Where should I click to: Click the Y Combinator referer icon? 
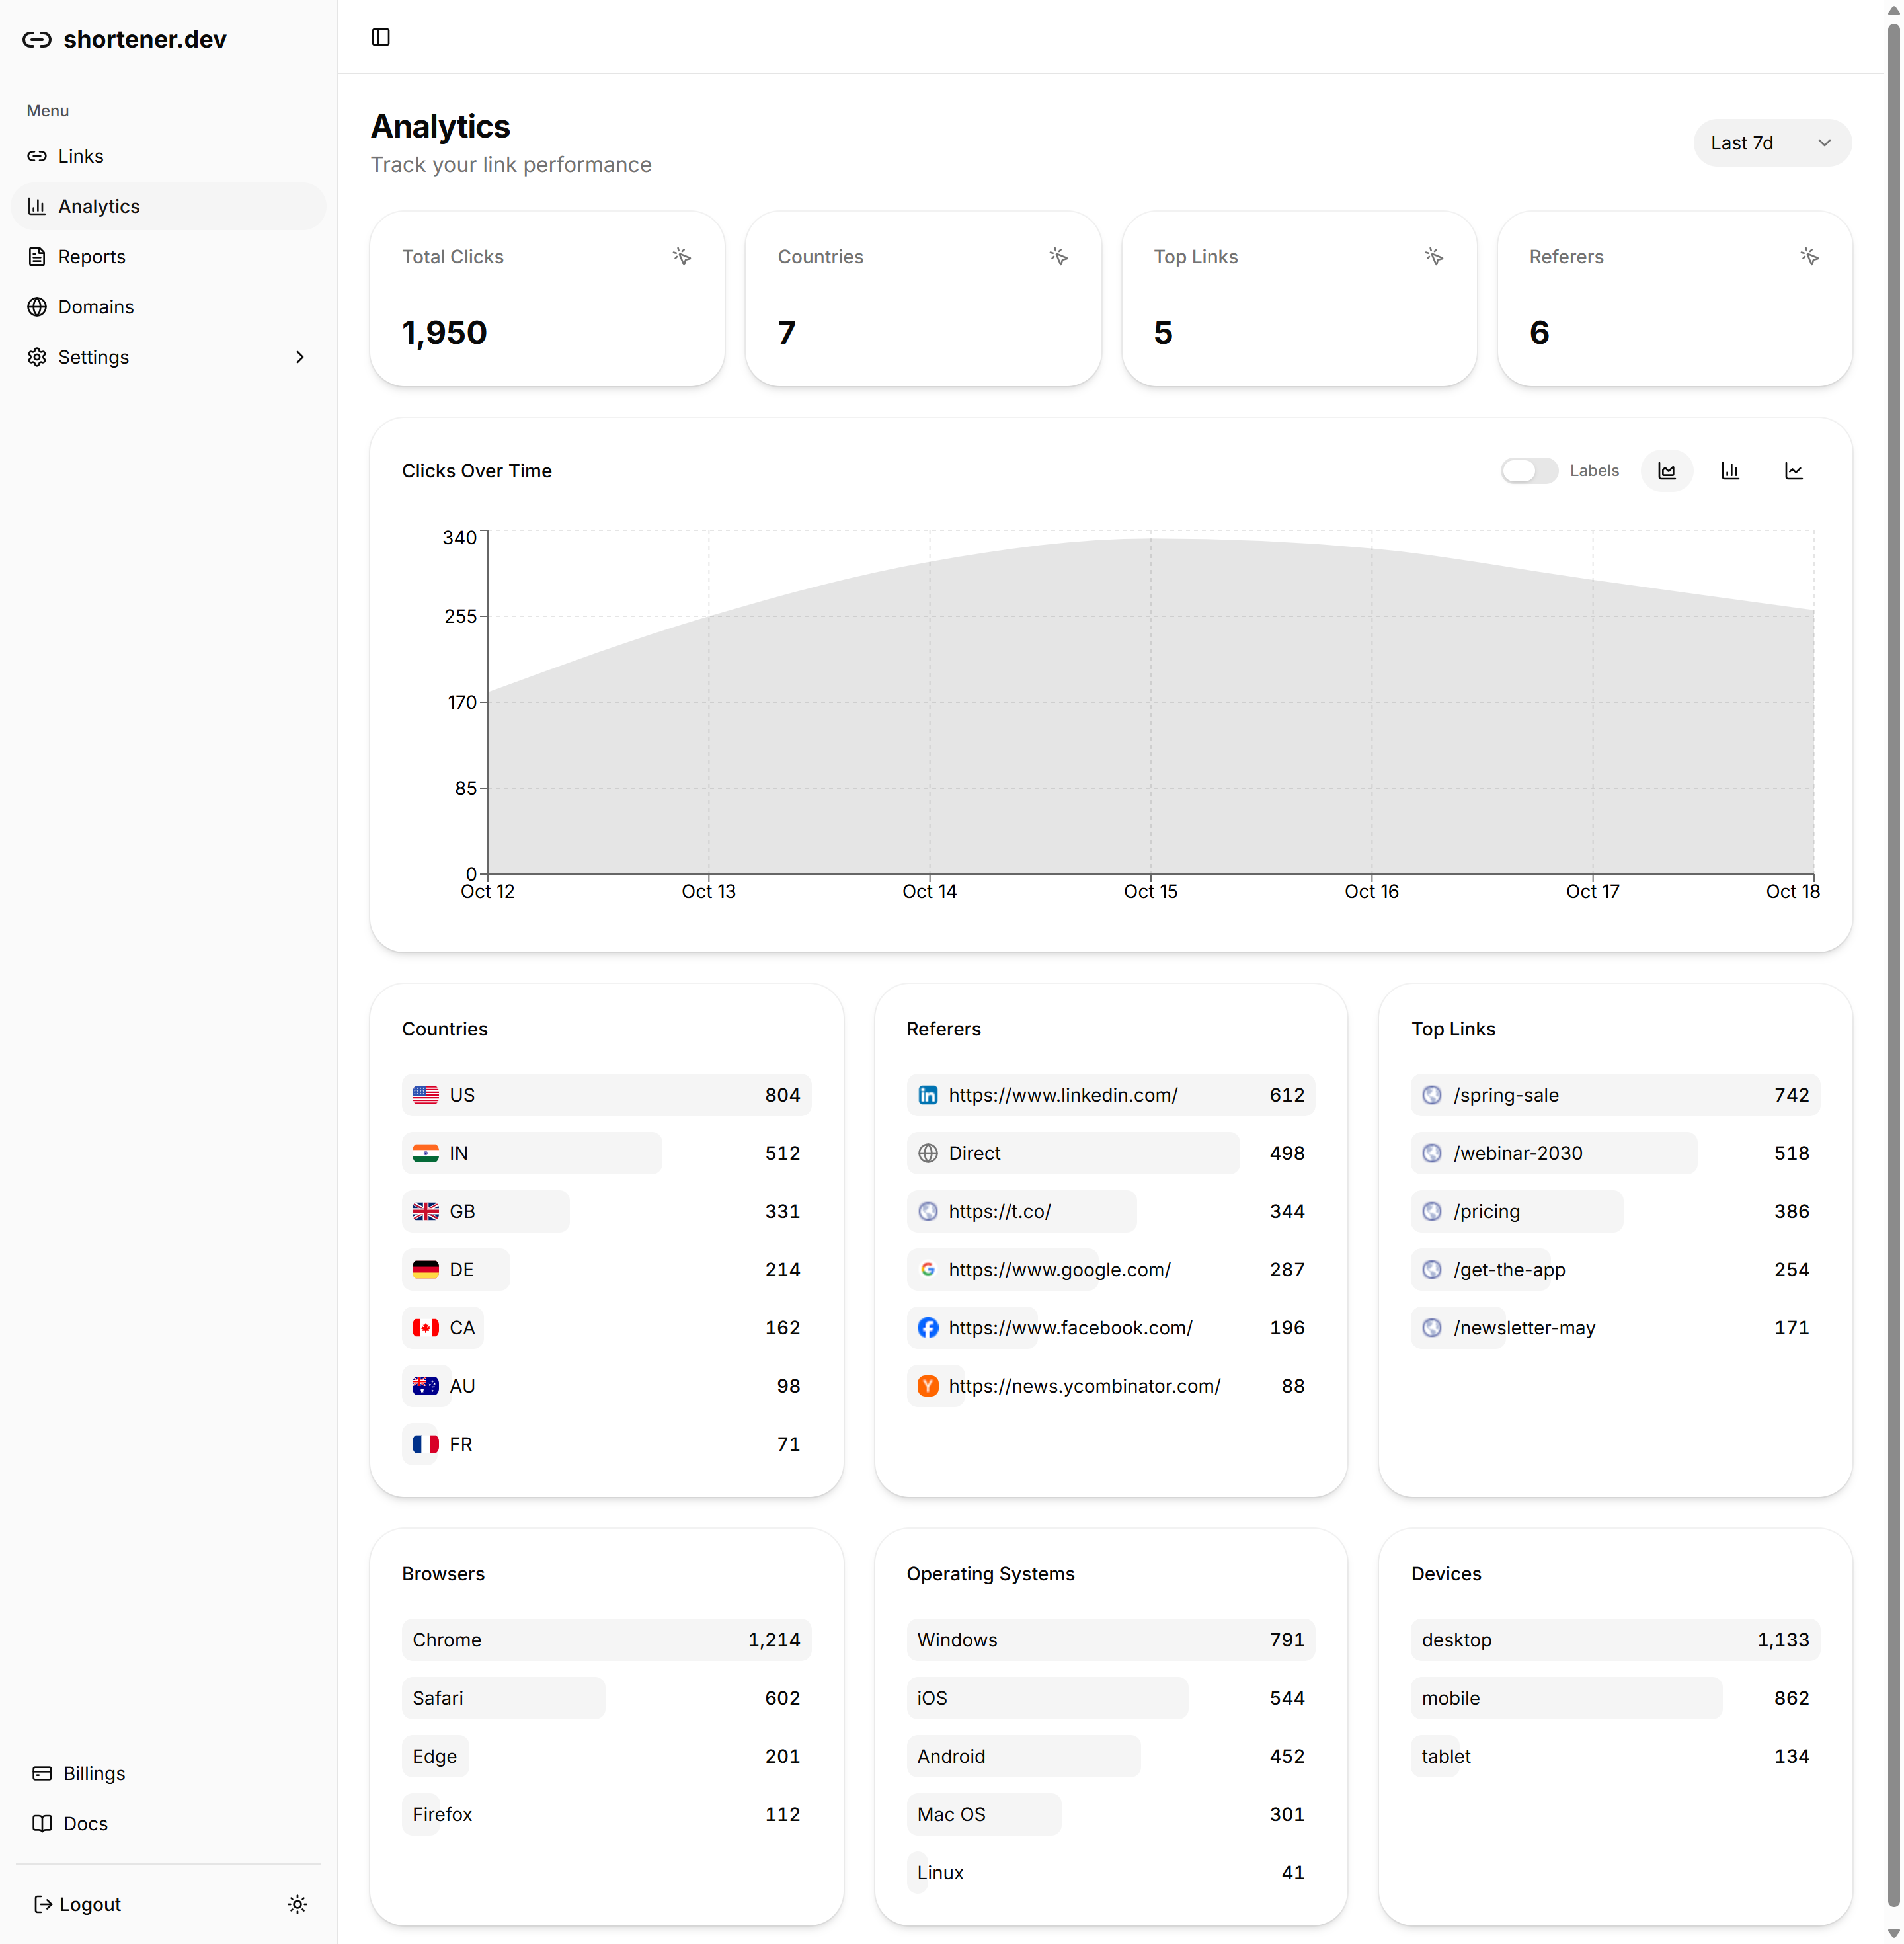click(928, 1386)
